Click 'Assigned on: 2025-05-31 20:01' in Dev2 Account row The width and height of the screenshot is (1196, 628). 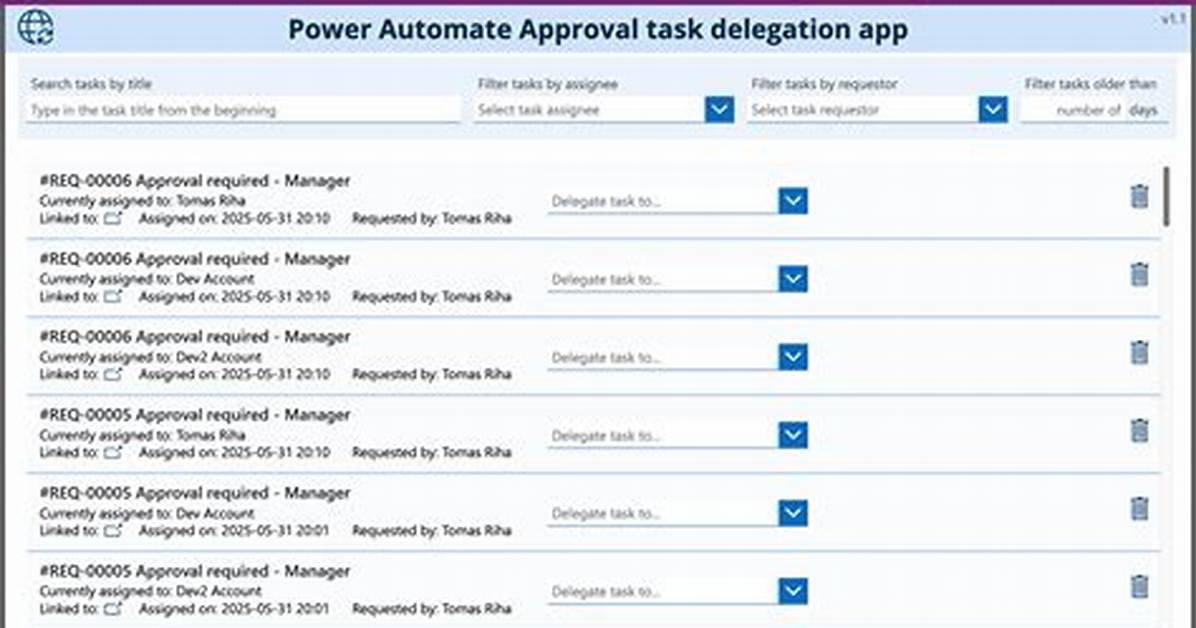coord(234,609)
